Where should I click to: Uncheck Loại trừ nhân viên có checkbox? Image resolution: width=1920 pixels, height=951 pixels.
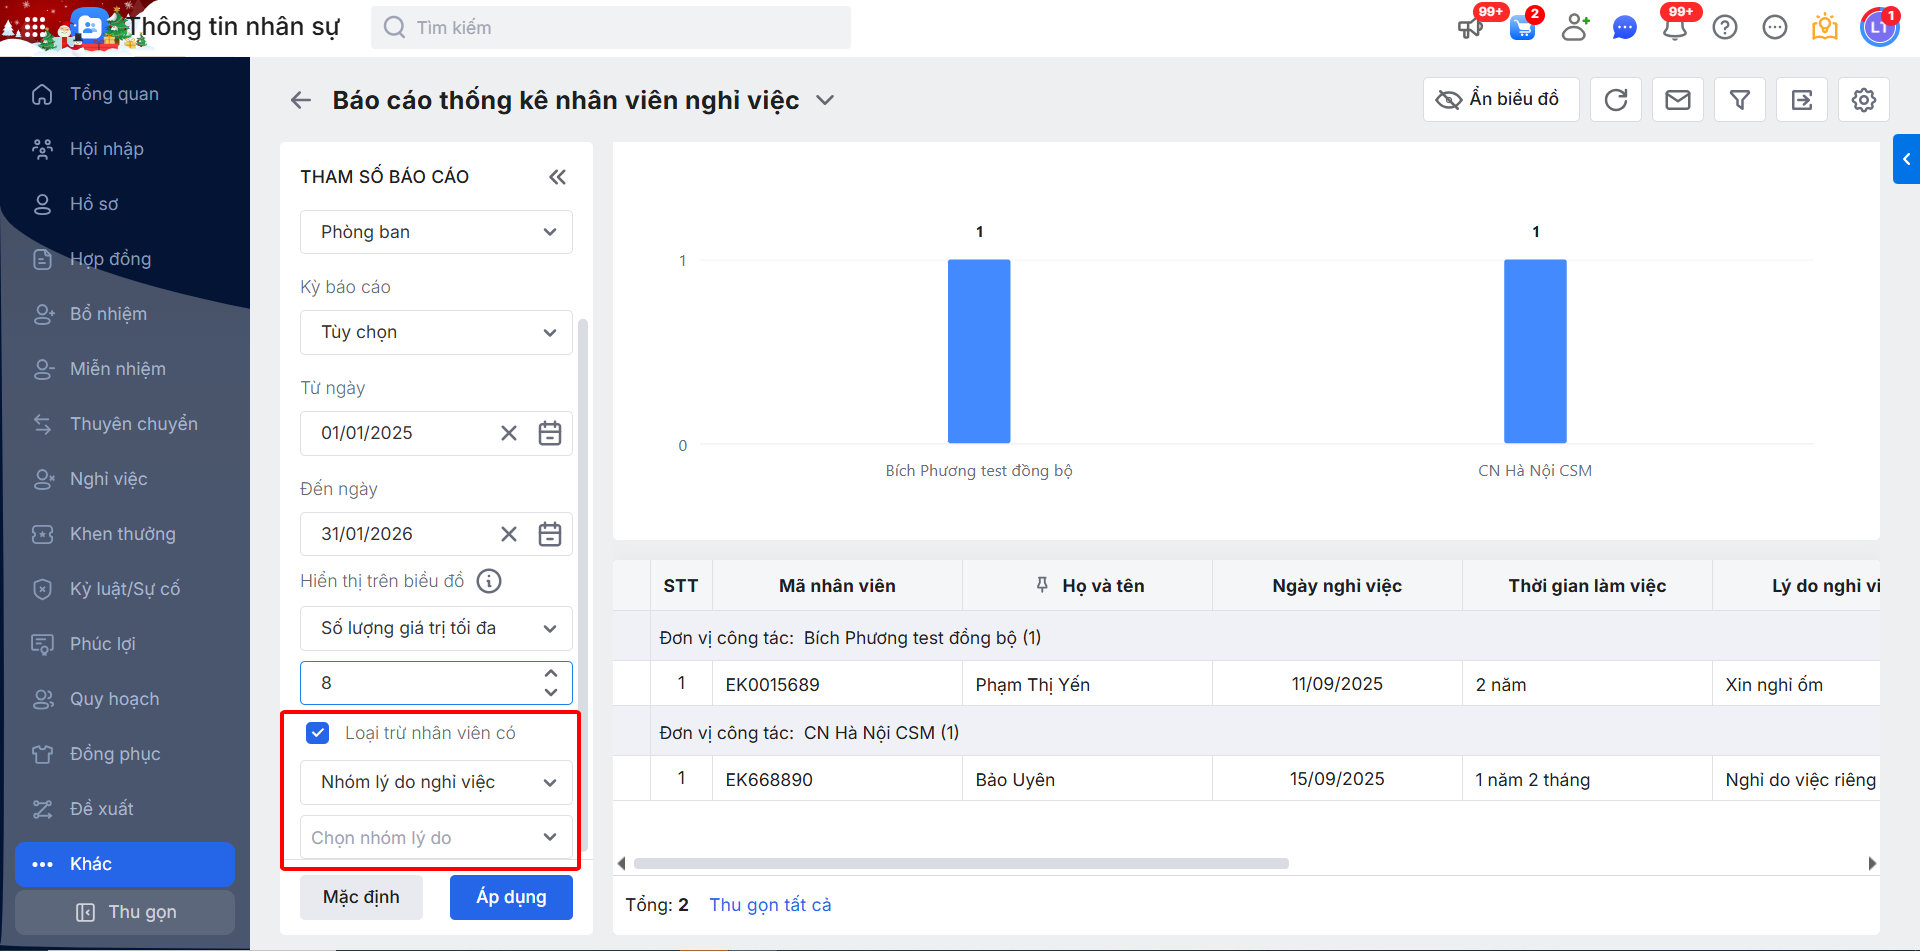(318, 733)
